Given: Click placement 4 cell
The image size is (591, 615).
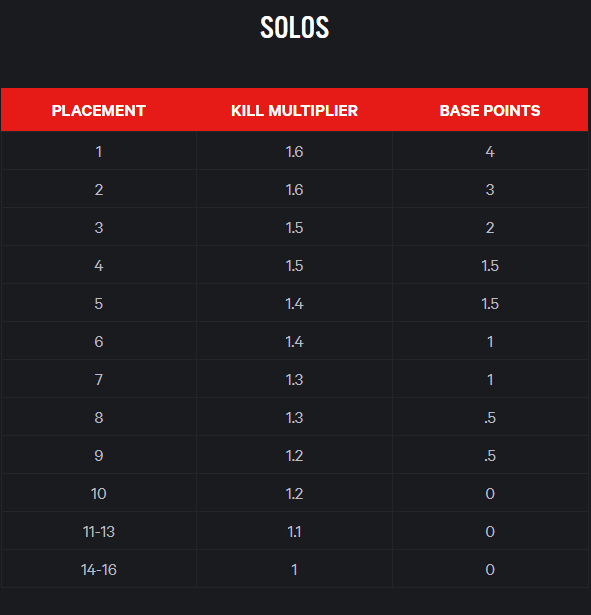Looking at the screenshot, I should click(x=99, y=266).
